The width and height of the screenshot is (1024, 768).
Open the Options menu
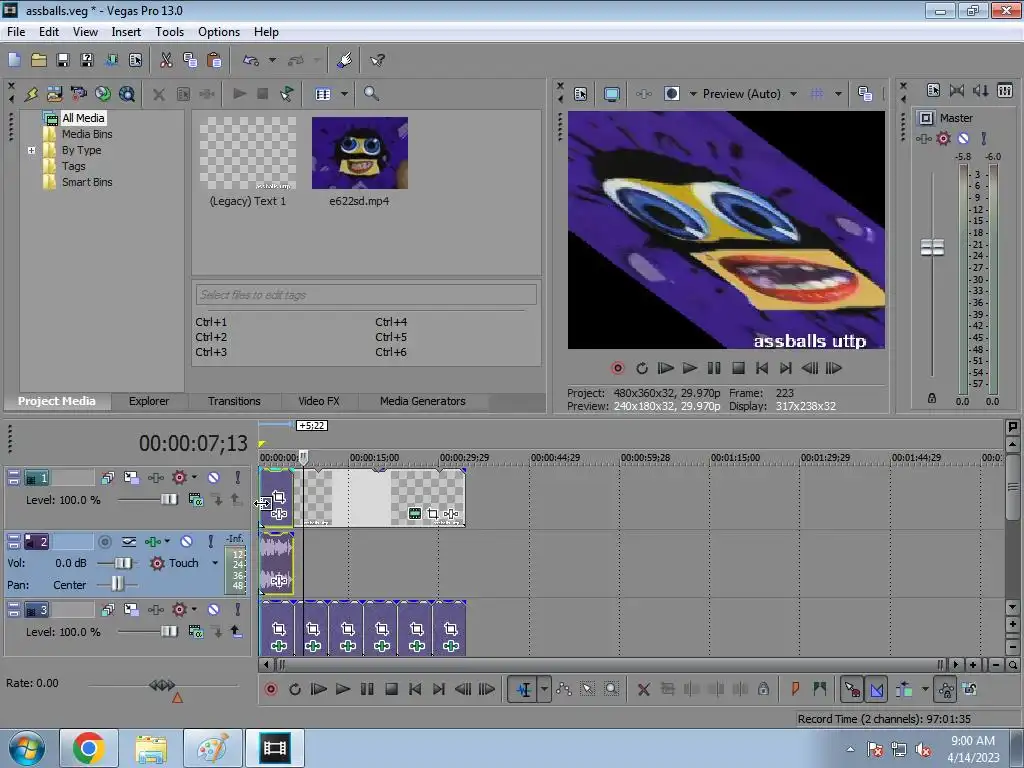219,32
